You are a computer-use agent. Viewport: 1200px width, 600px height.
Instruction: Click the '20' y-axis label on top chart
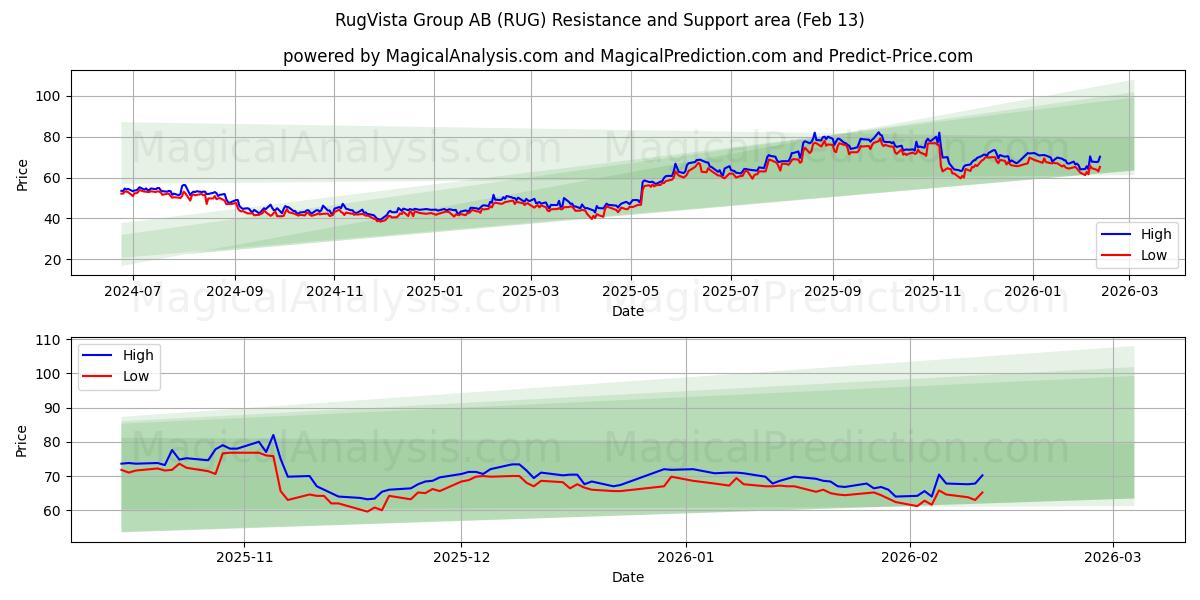click(54, 260)
